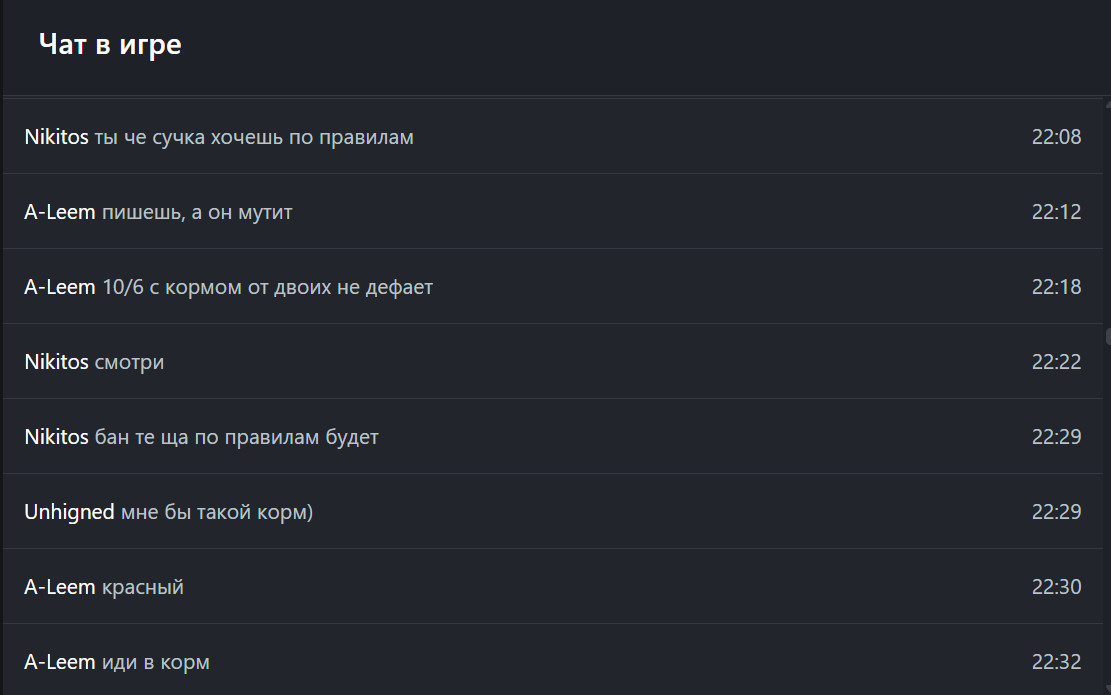
Task: Click the chat scrollbar thumb
Action: (1107, 335)
